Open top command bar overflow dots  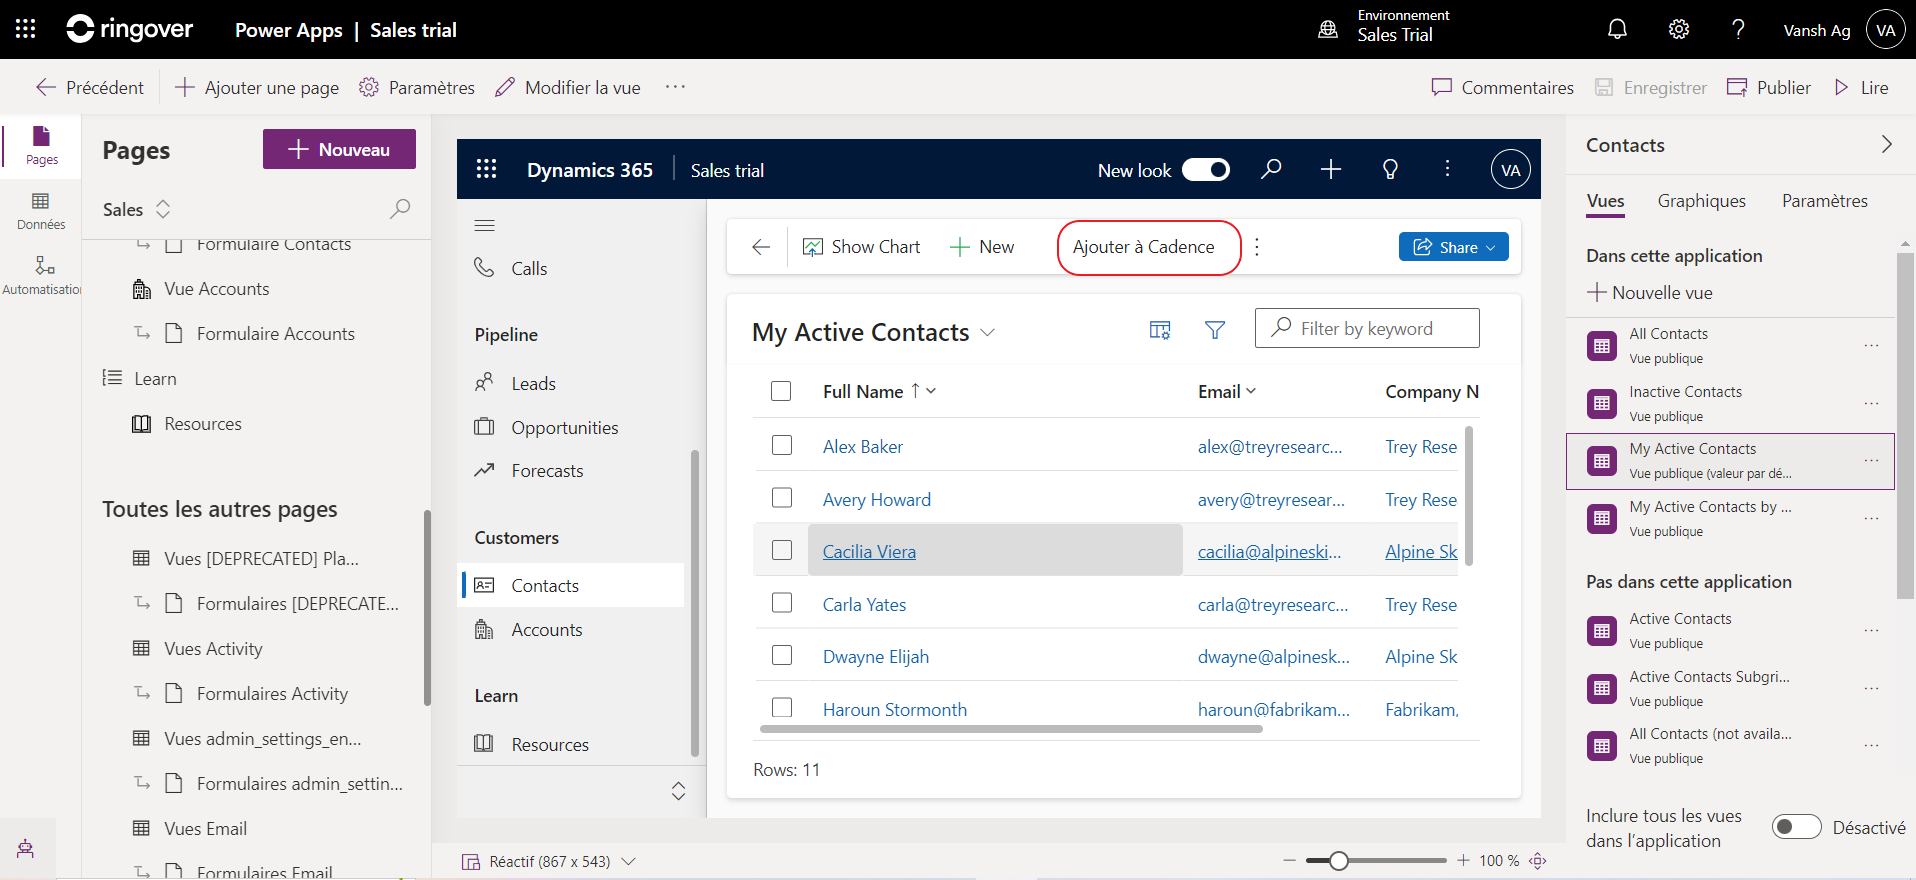tap(676, 87)
